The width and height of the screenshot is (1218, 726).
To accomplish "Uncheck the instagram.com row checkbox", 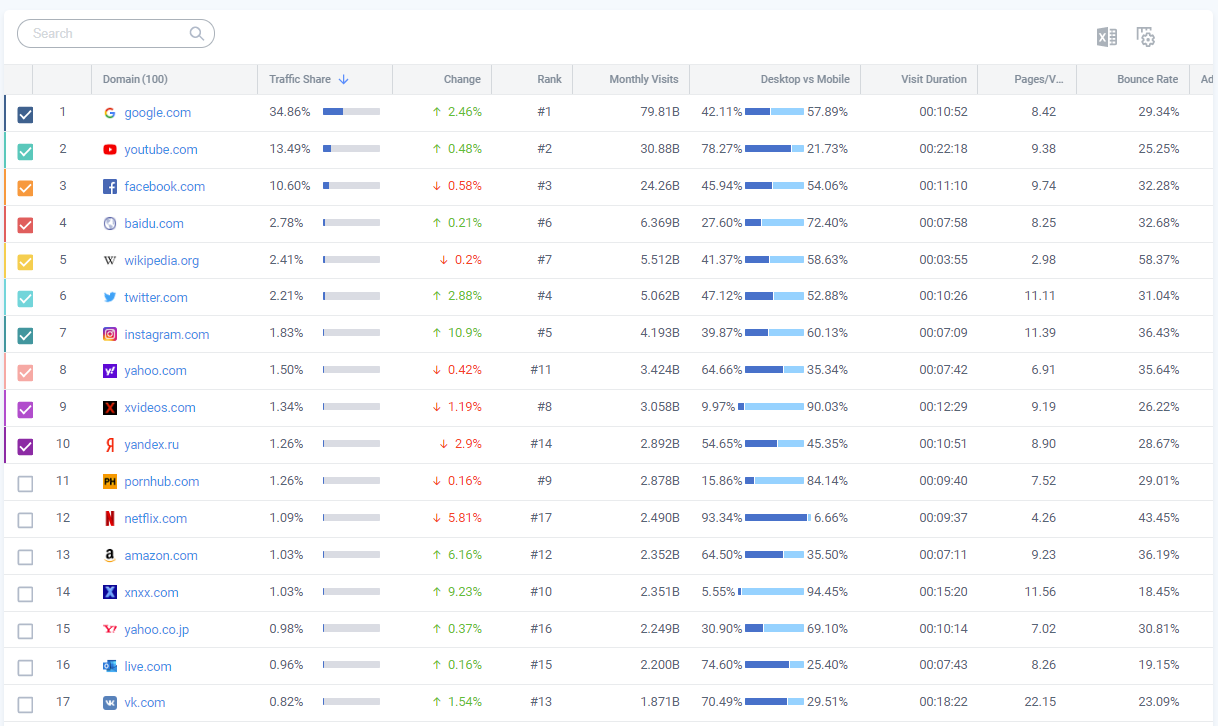I will (25, 336).
